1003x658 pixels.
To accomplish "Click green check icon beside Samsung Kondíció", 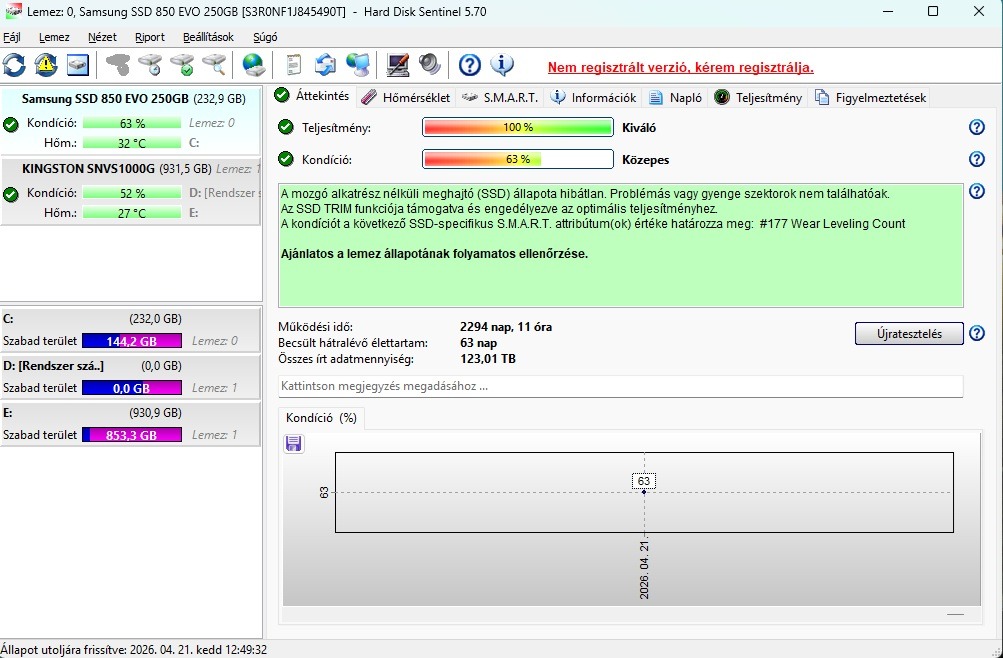I will 11,124.
